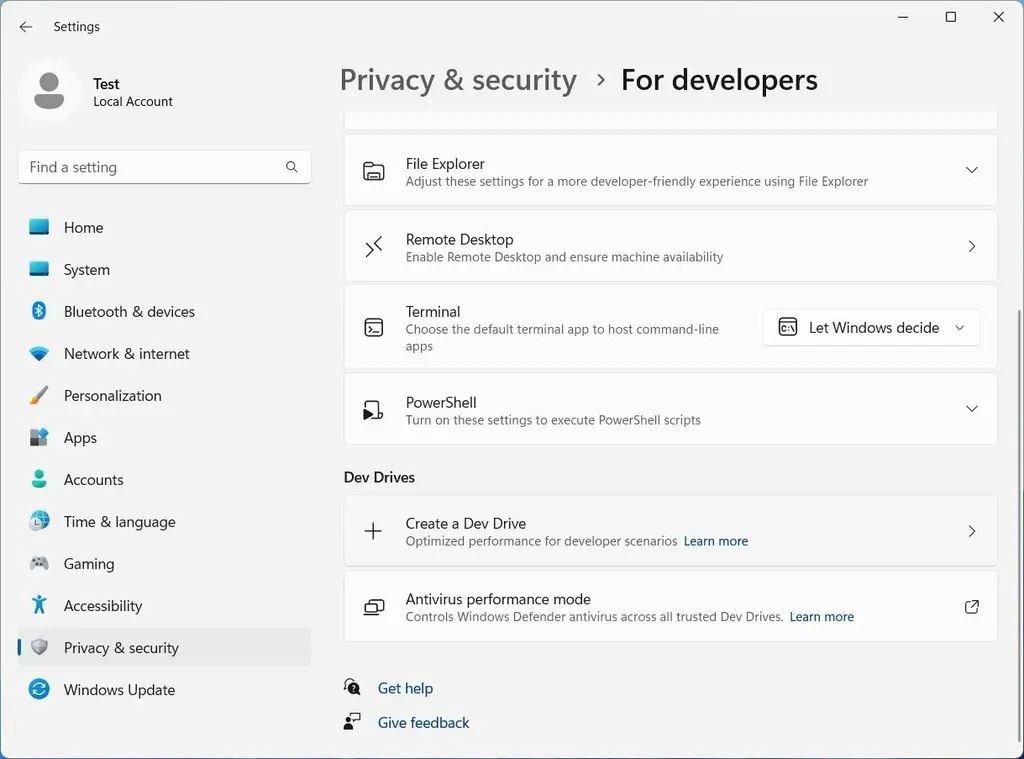Screen dimensions: 1024x759
Task: Click the Create a Dev Drive plus icon
Action: click(x=373, y=530)
